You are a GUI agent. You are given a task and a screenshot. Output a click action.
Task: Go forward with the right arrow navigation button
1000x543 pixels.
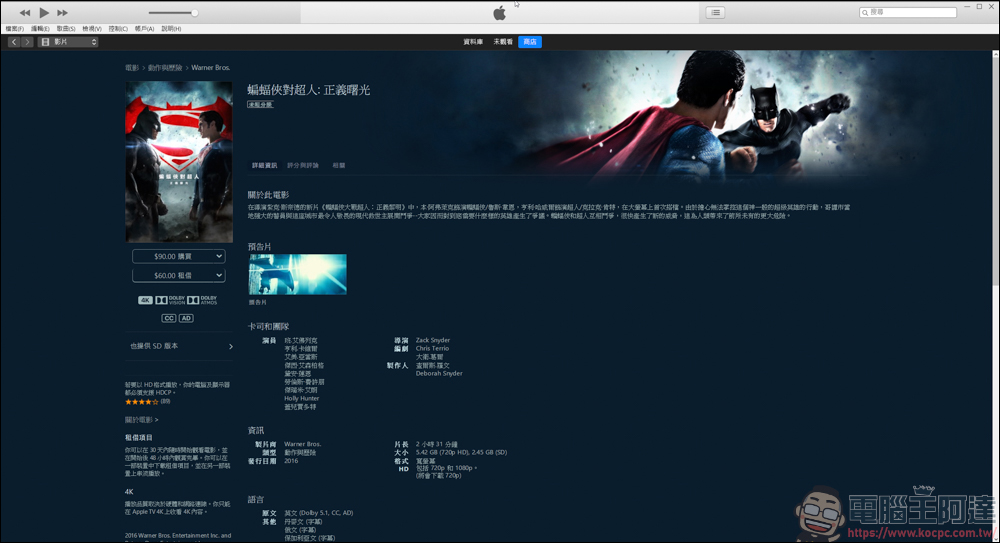(x=27, y=42)
